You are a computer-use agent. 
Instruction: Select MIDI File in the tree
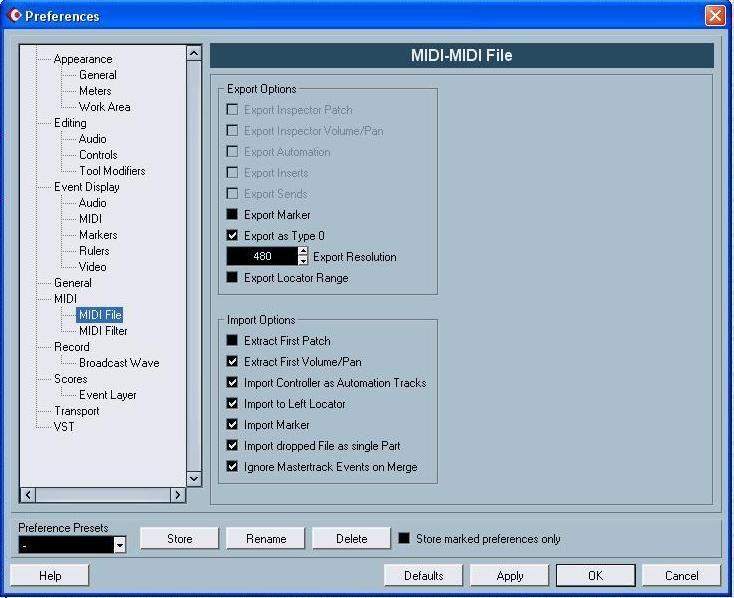[100, 315]
